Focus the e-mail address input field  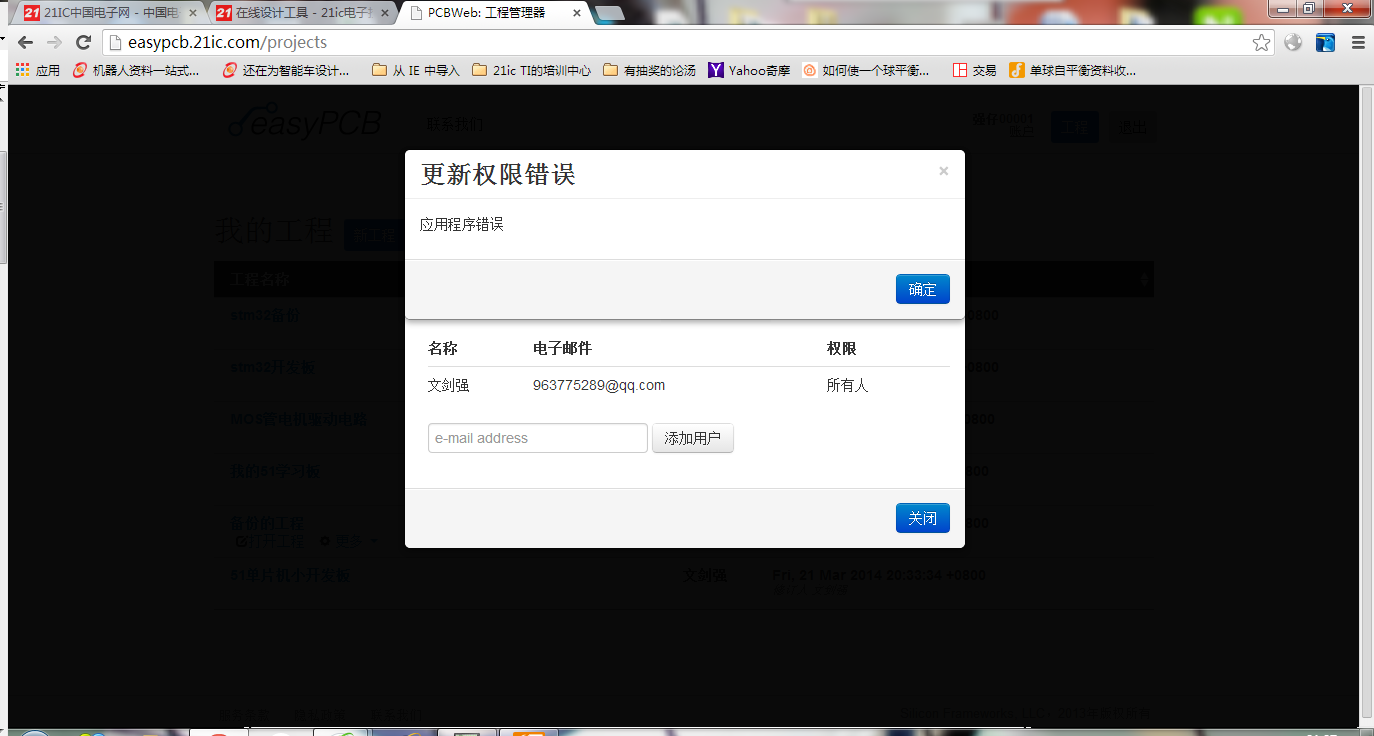(x=538, y=438)
